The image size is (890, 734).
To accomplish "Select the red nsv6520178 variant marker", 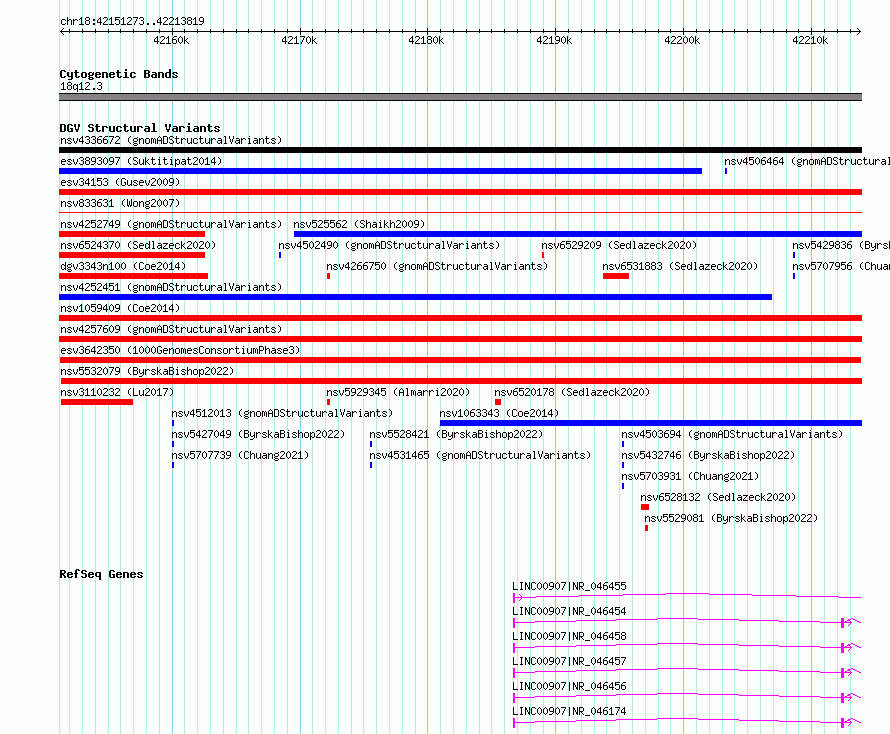I will 498,402.
